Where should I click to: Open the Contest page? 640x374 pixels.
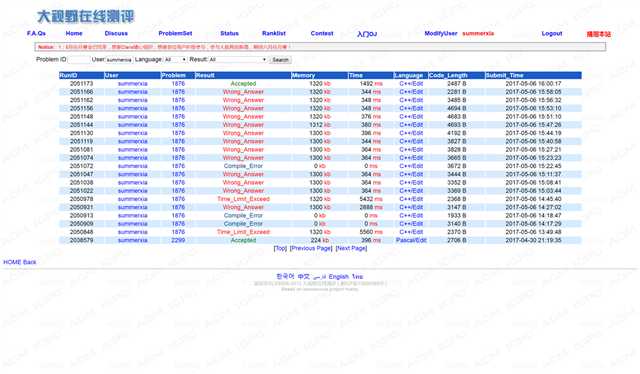tap(322, 33)
